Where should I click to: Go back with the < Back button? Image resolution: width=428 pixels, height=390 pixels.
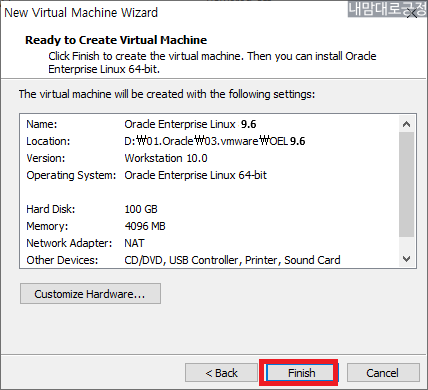(x=221, y=372)
